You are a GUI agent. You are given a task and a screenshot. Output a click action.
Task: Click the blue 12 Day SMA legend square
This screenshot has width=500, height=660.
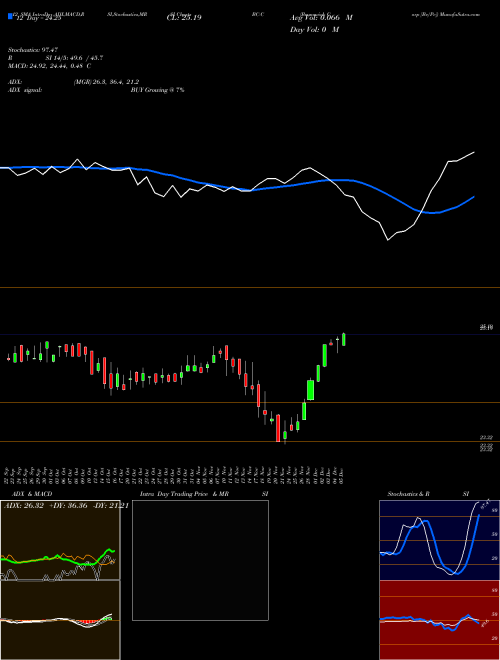(x=10, y=16)
